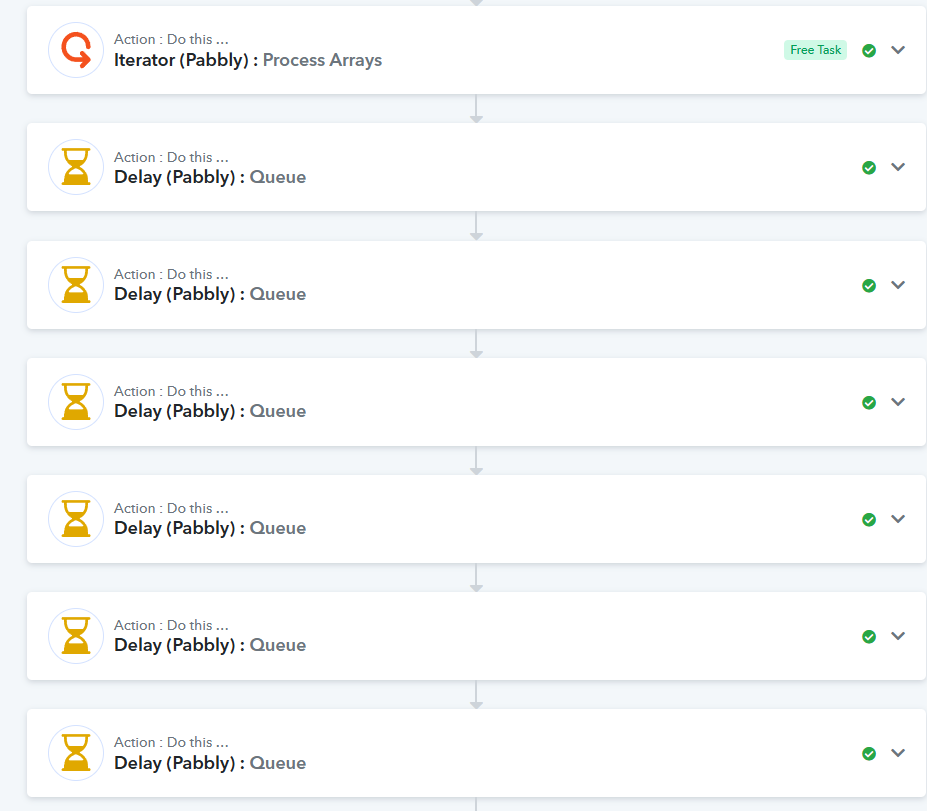Expand the Iterator (Pabbly) Process Arrays step
Screen dimensions: 927x811
(898, 50)
